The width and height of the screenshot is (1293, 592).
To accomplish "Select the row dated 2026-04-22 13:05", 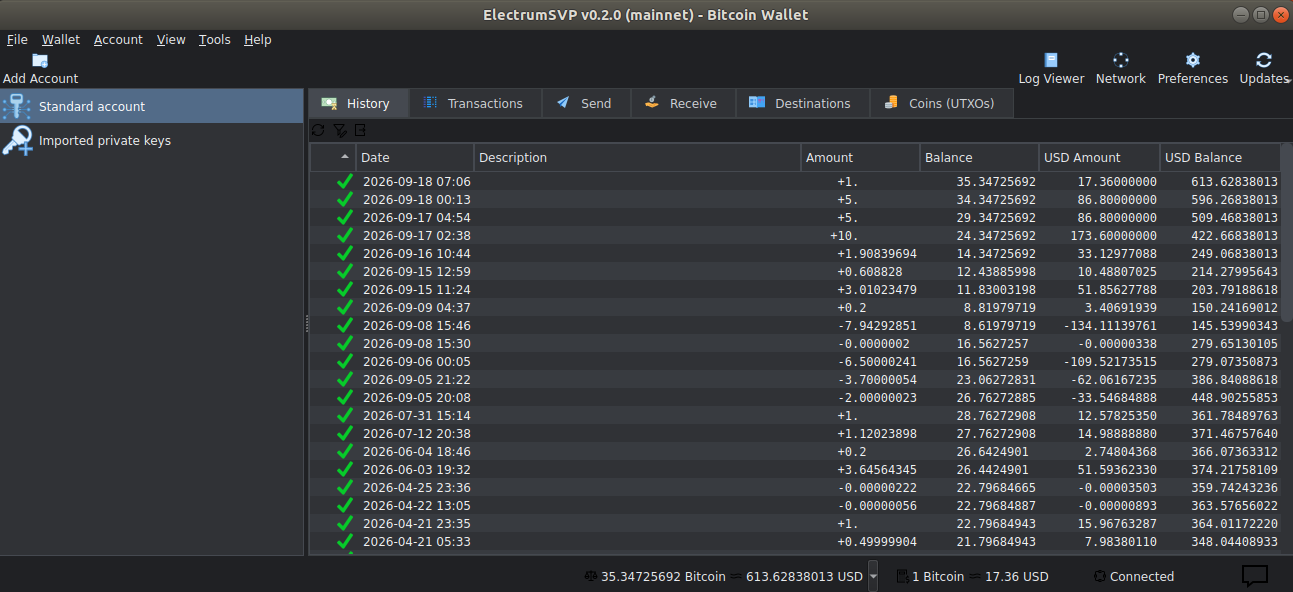I will pyautogui.click(x=795, y=506).
